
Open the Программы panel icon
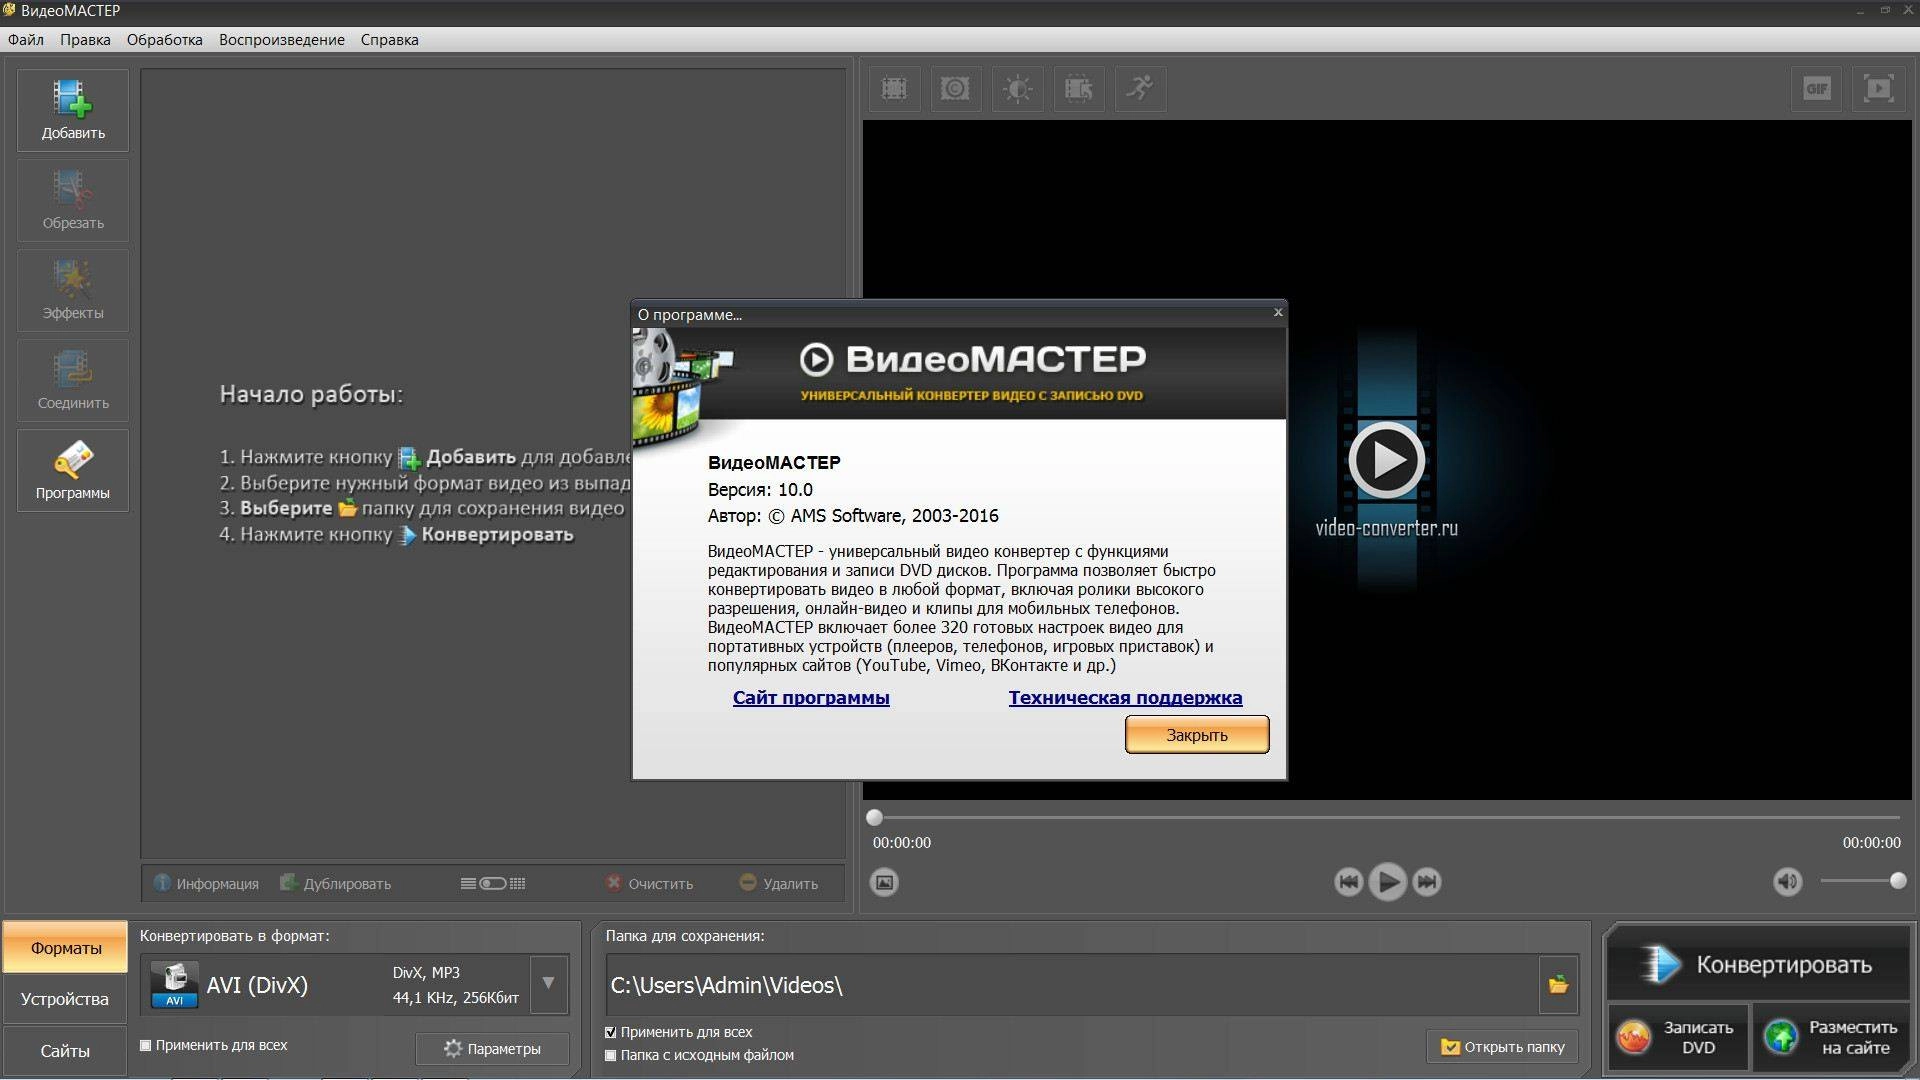pyautogui.click(x=73, y=470)
